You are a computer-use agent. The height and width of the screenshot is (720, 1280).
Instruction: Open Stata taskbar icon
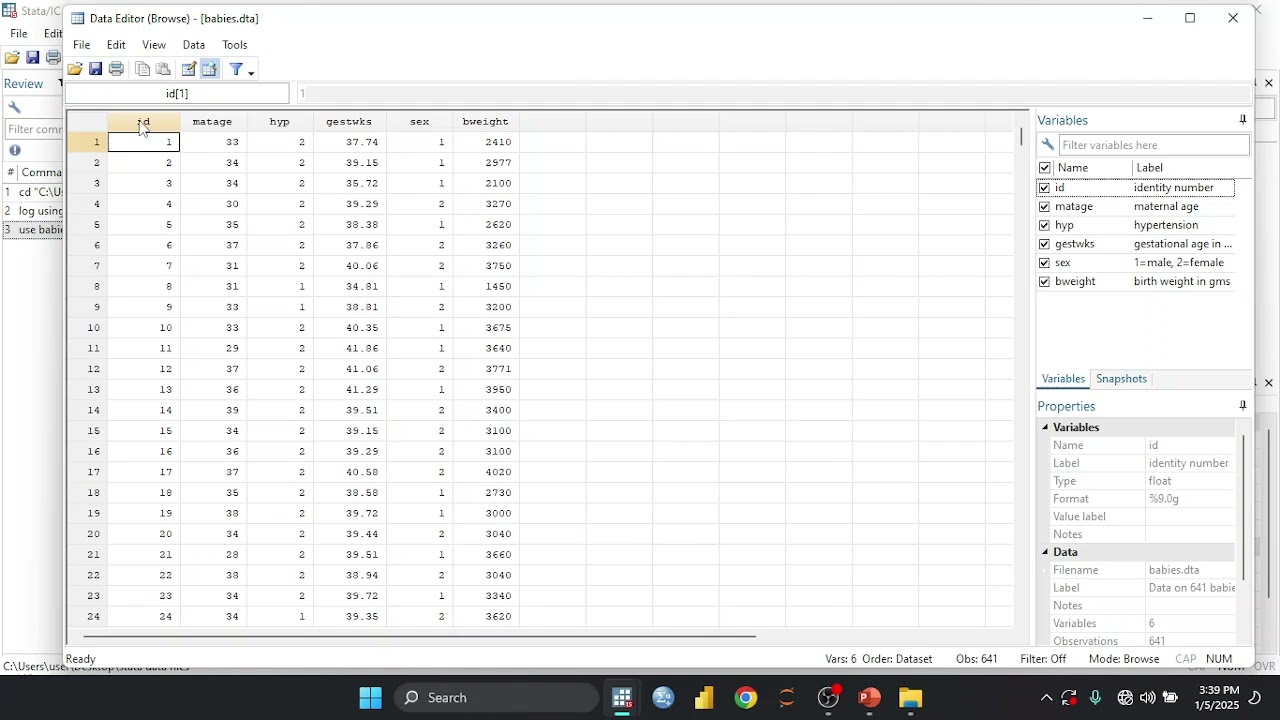[623, 698]
